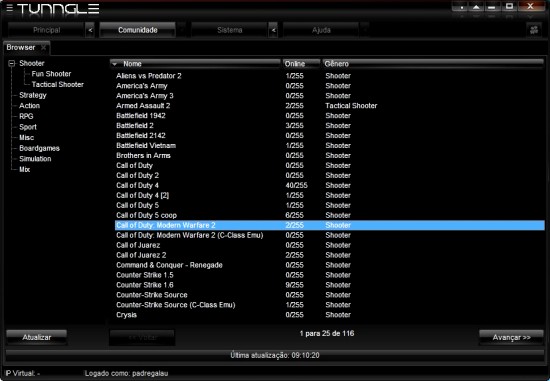550x381 pixels.
Task: Click the Última atualização status bar
Action: pyautogui.click(x=275, y=355)
